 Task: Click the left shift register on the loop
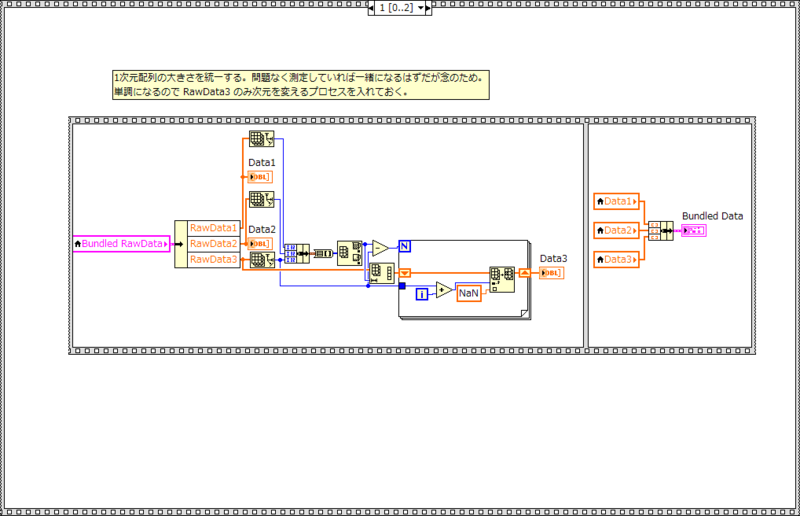tap(405, 273)
